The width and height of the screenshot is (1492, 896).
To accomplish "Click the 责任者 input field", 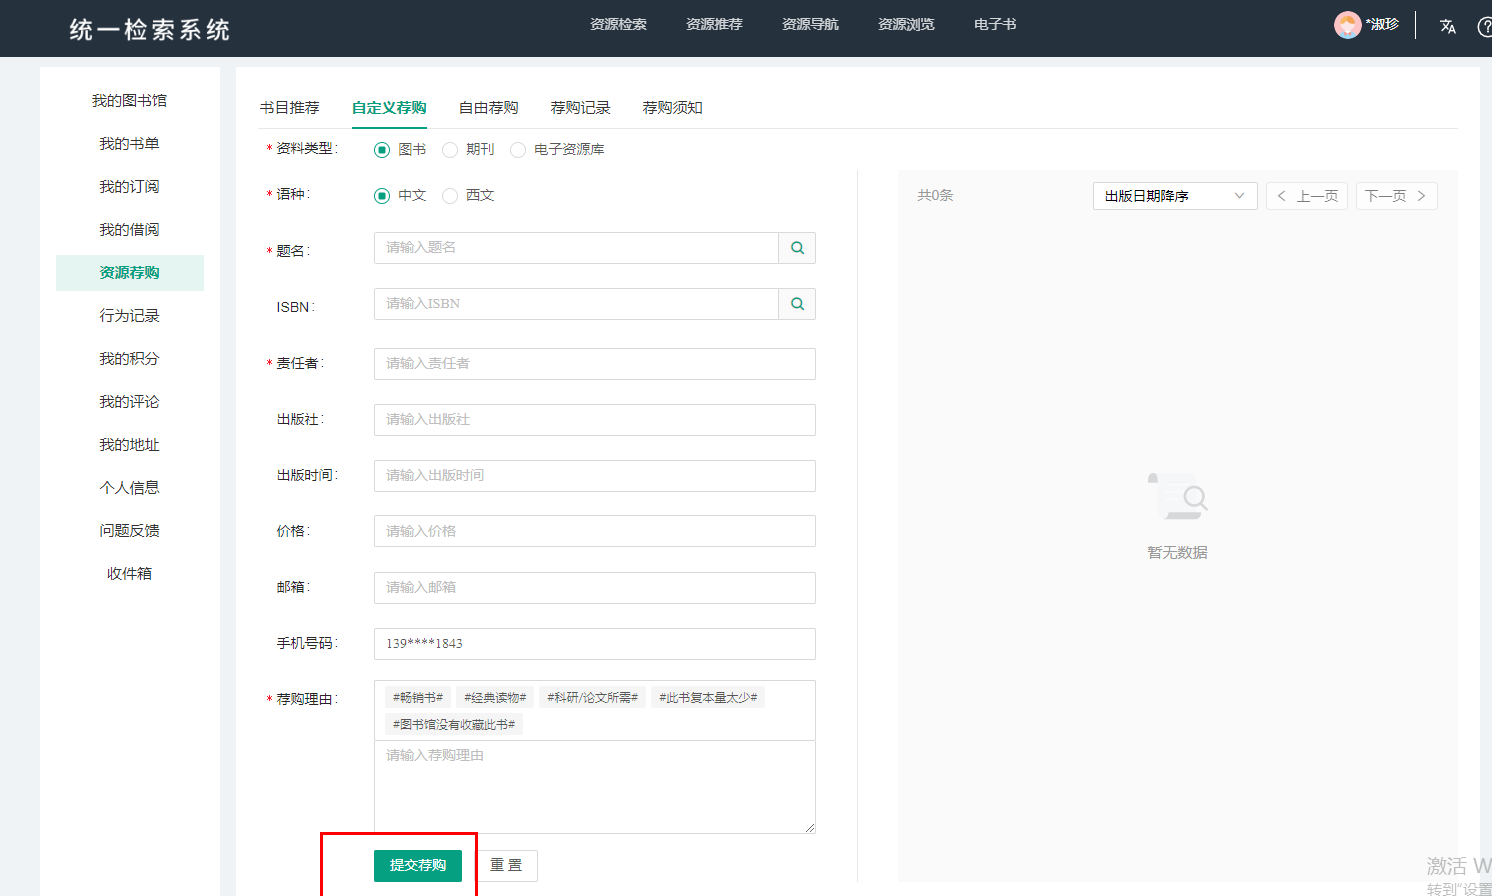I will 594,364.
